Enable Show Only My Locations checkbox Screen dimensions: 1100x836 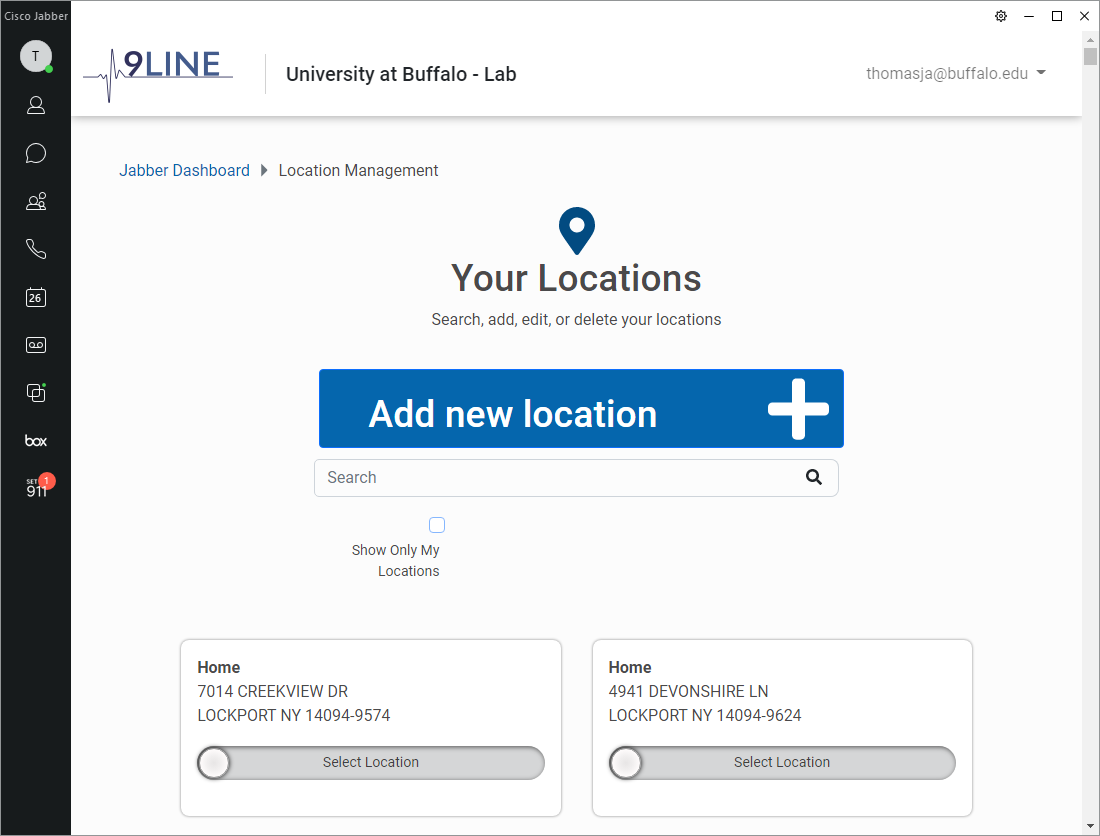[x=437, y=525]
